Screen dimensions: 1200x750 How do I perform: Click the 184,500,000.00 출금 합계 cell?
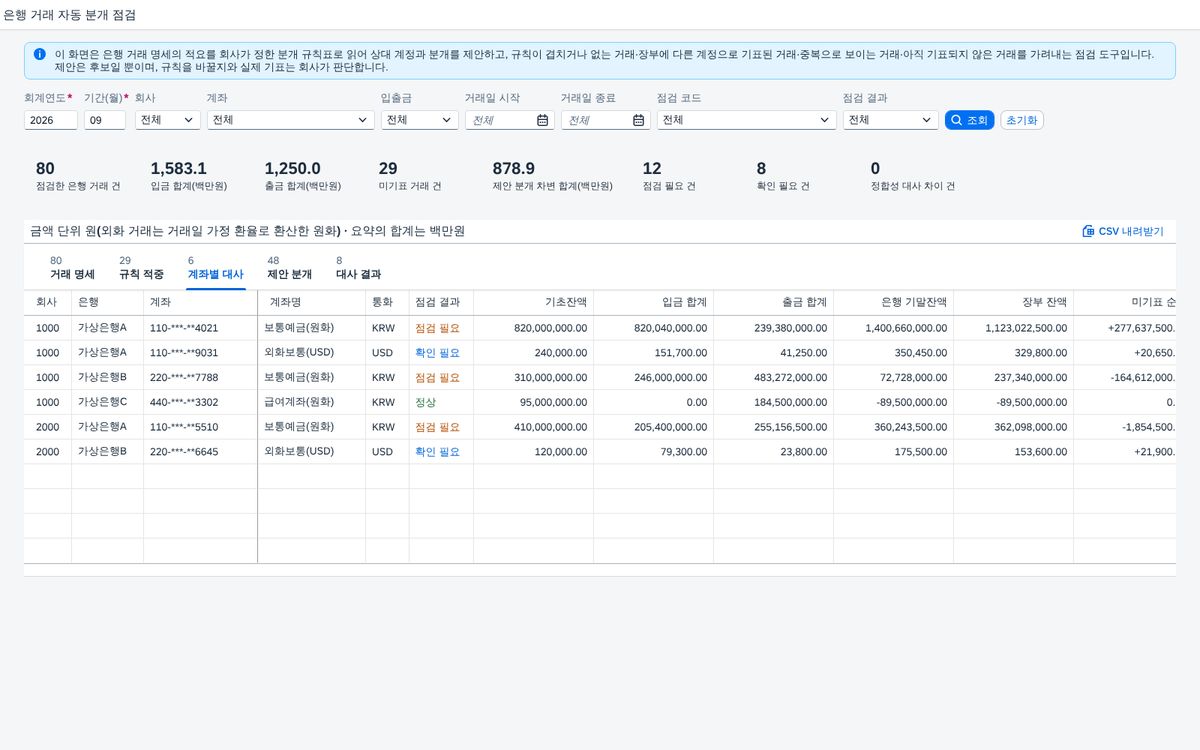point(773,402)
